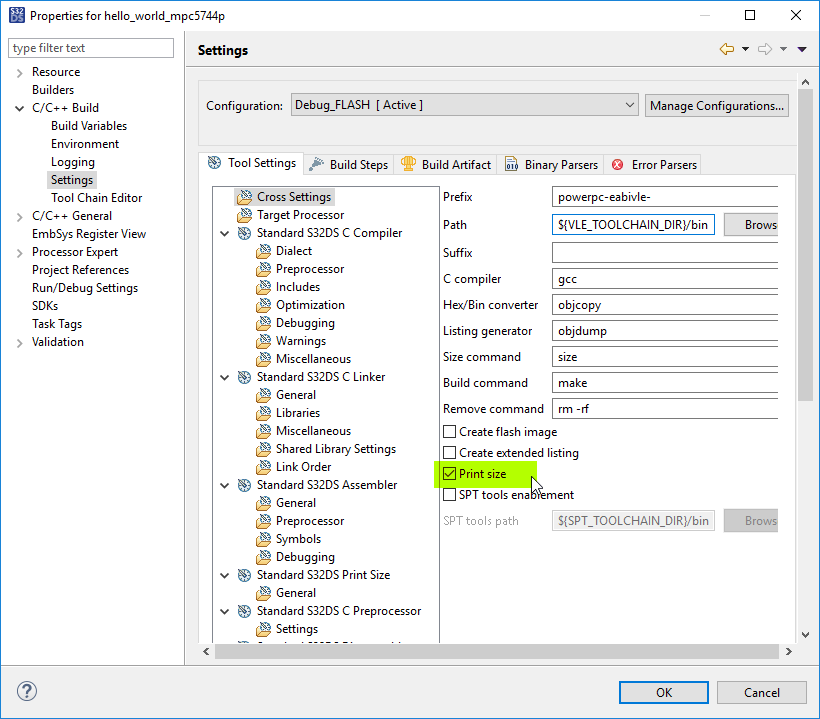This screenshot has height=719, width=820.
Task: Click the Target Processor folder icon
Action: [x=244, y=215]
